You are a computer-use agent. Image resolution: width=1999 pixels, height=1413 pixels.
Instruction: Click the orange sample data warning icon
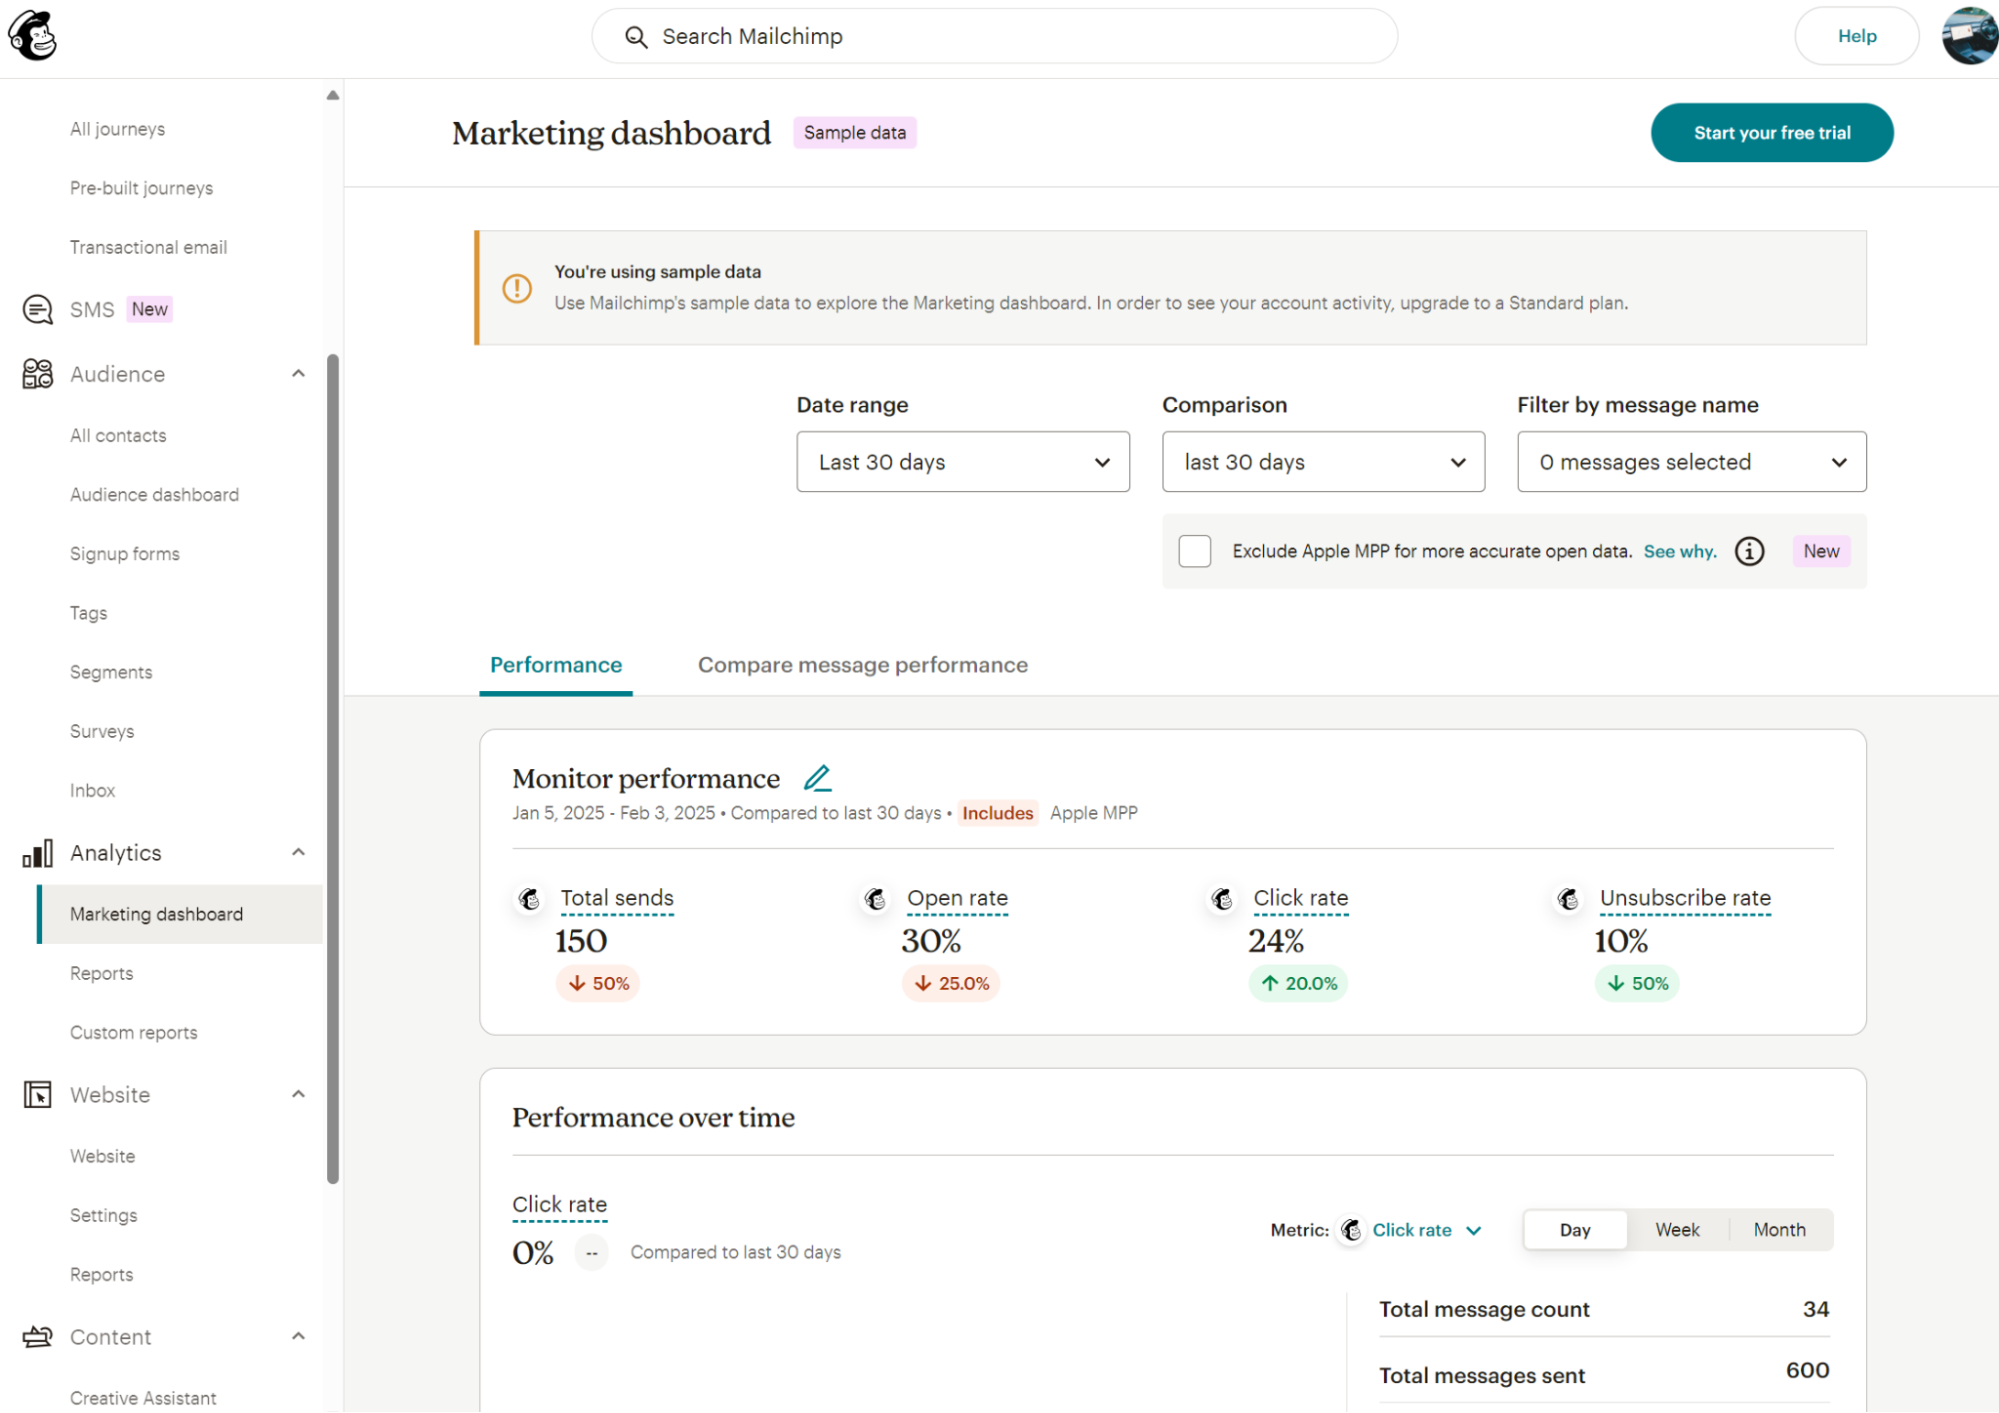pos(517,288)
